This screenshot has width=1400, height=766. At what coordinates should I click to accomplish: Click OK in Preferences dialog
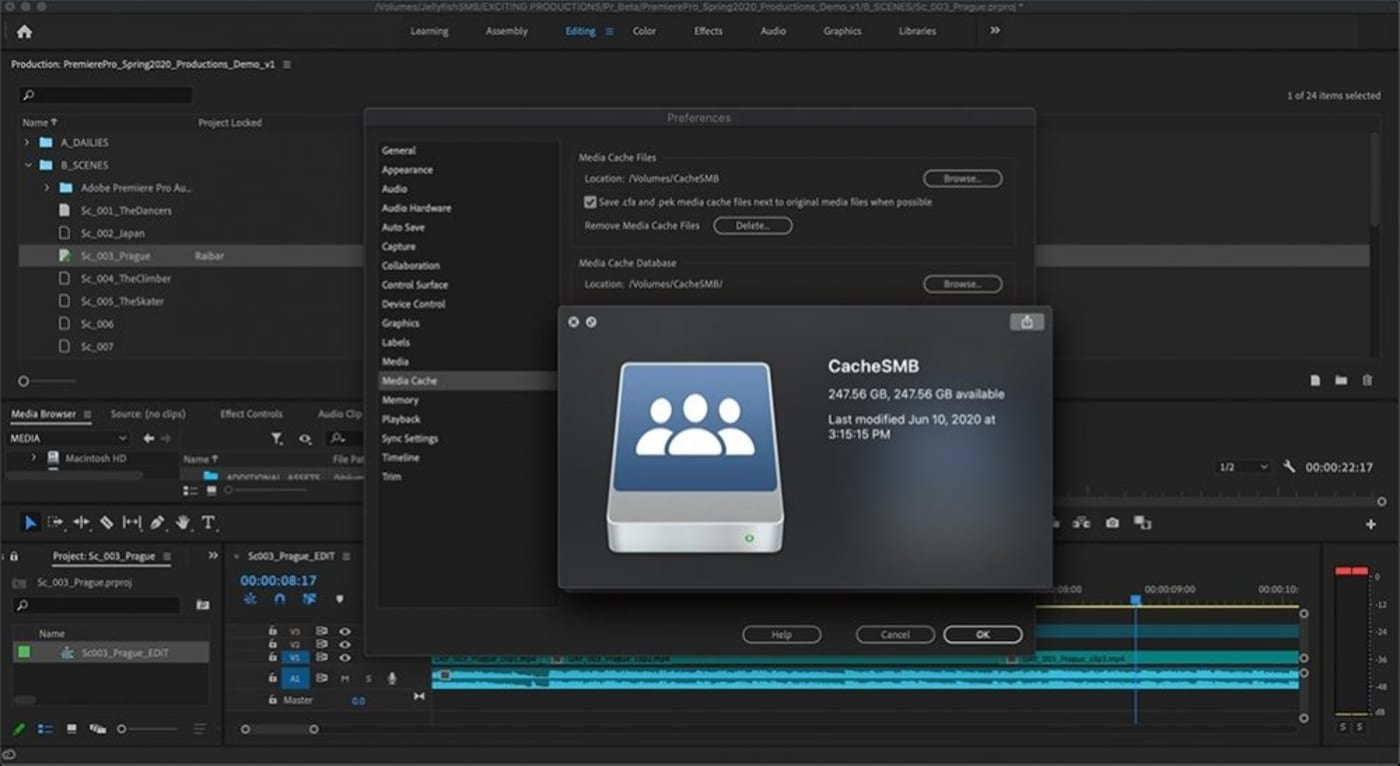click(983, 635)
